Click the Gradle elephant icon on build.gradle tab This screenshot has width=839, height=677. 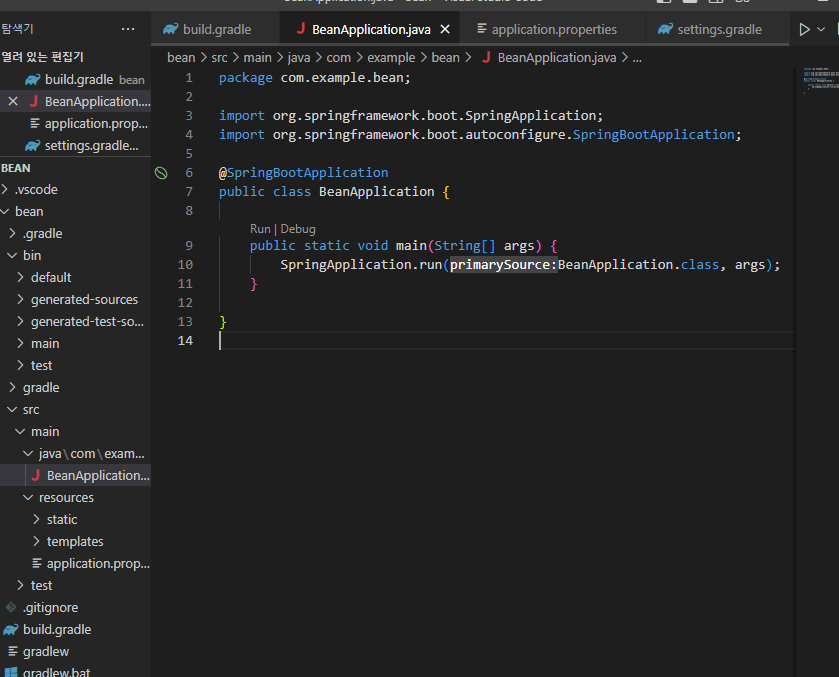(171, 30)
